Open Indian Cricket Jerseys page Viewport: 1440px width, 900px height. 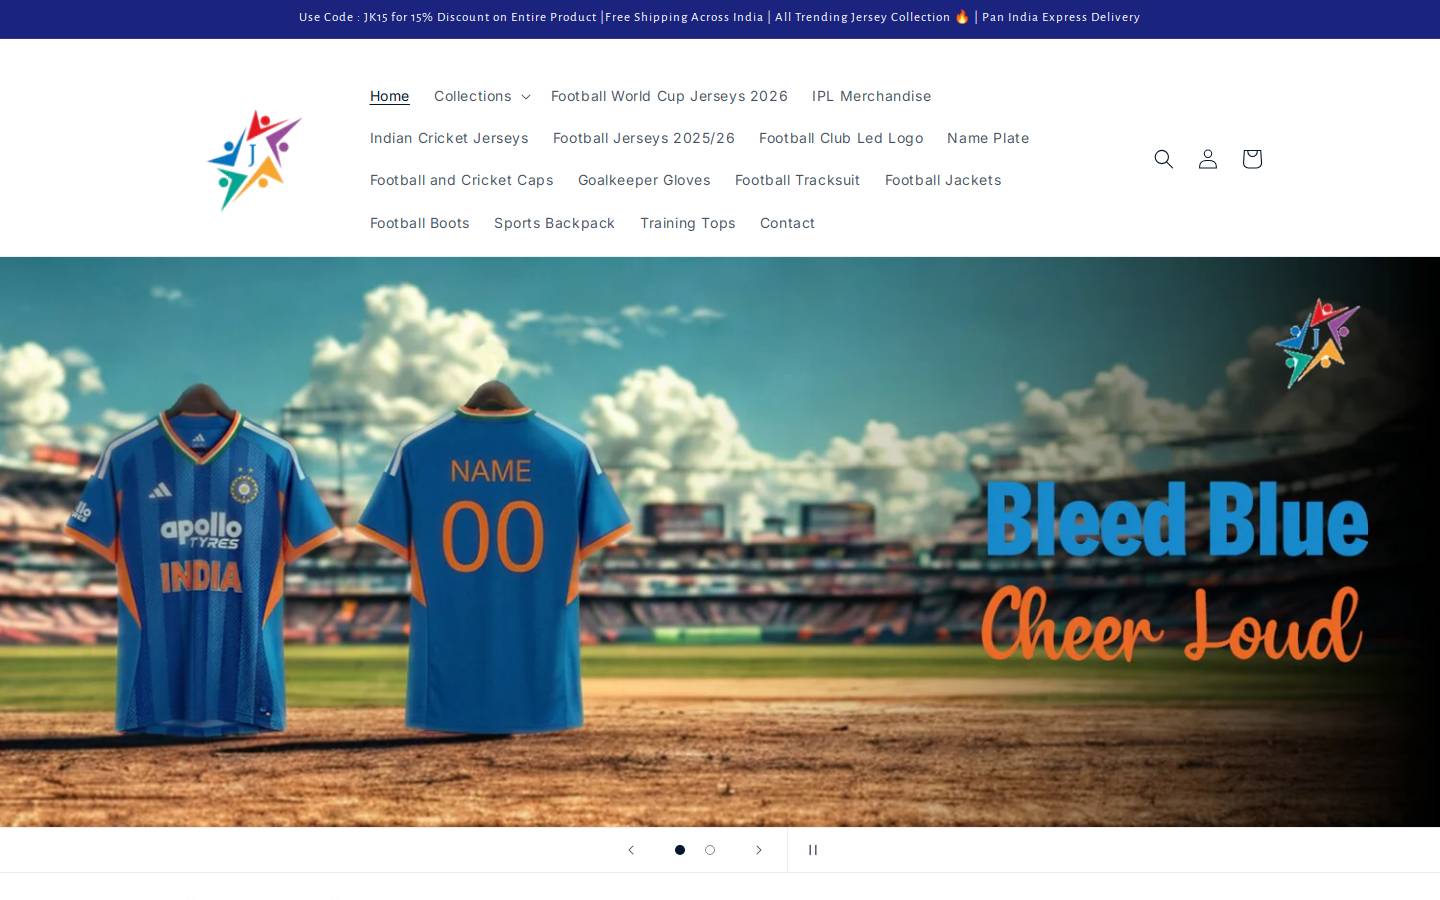click(449, 138)
